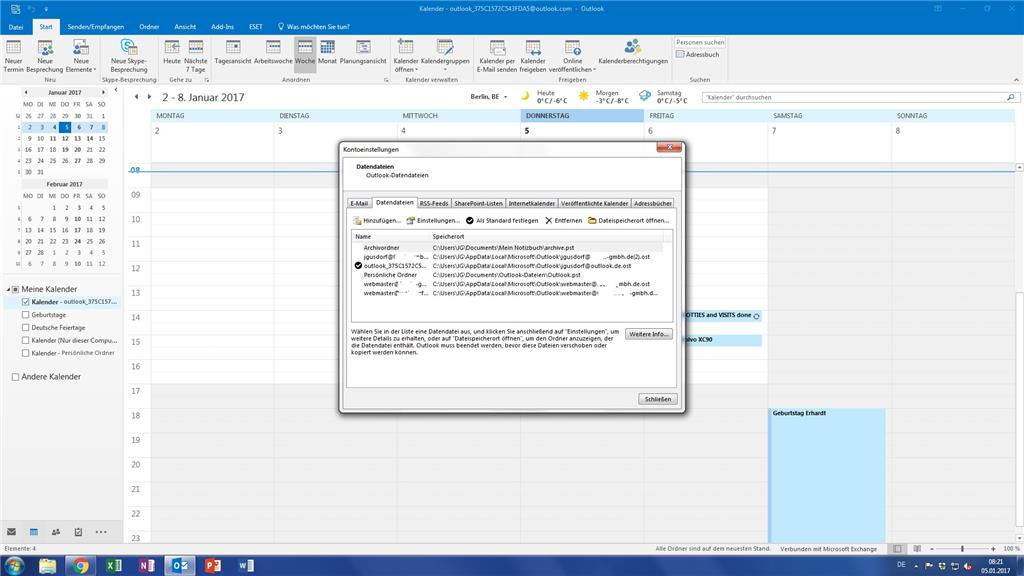Click Kalender freigeben icon
Image resolution: width=1024 pixels, height=576 pixels.
coord(533,56)
